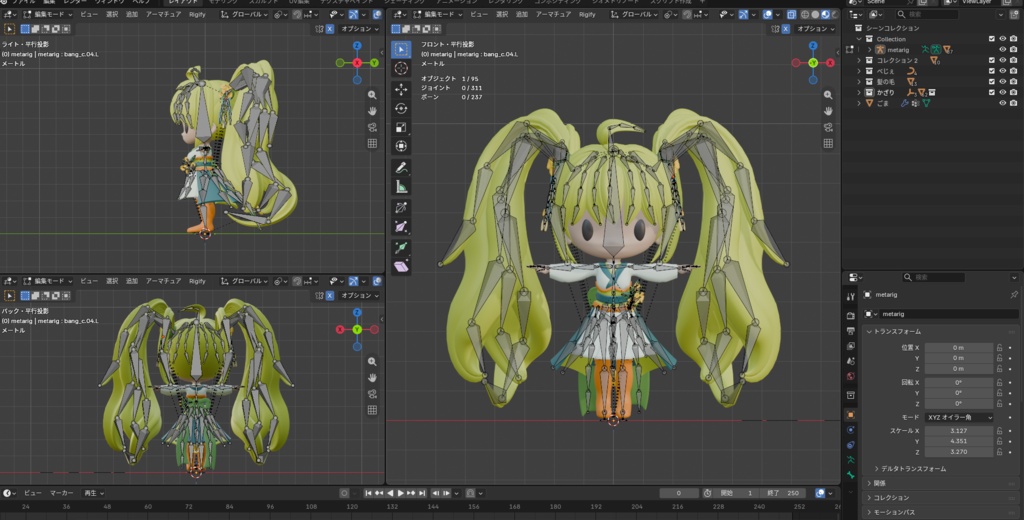Click the スケール X field 3.127
The width and height of the screenshot is (1024, 520).
[959, 431]
